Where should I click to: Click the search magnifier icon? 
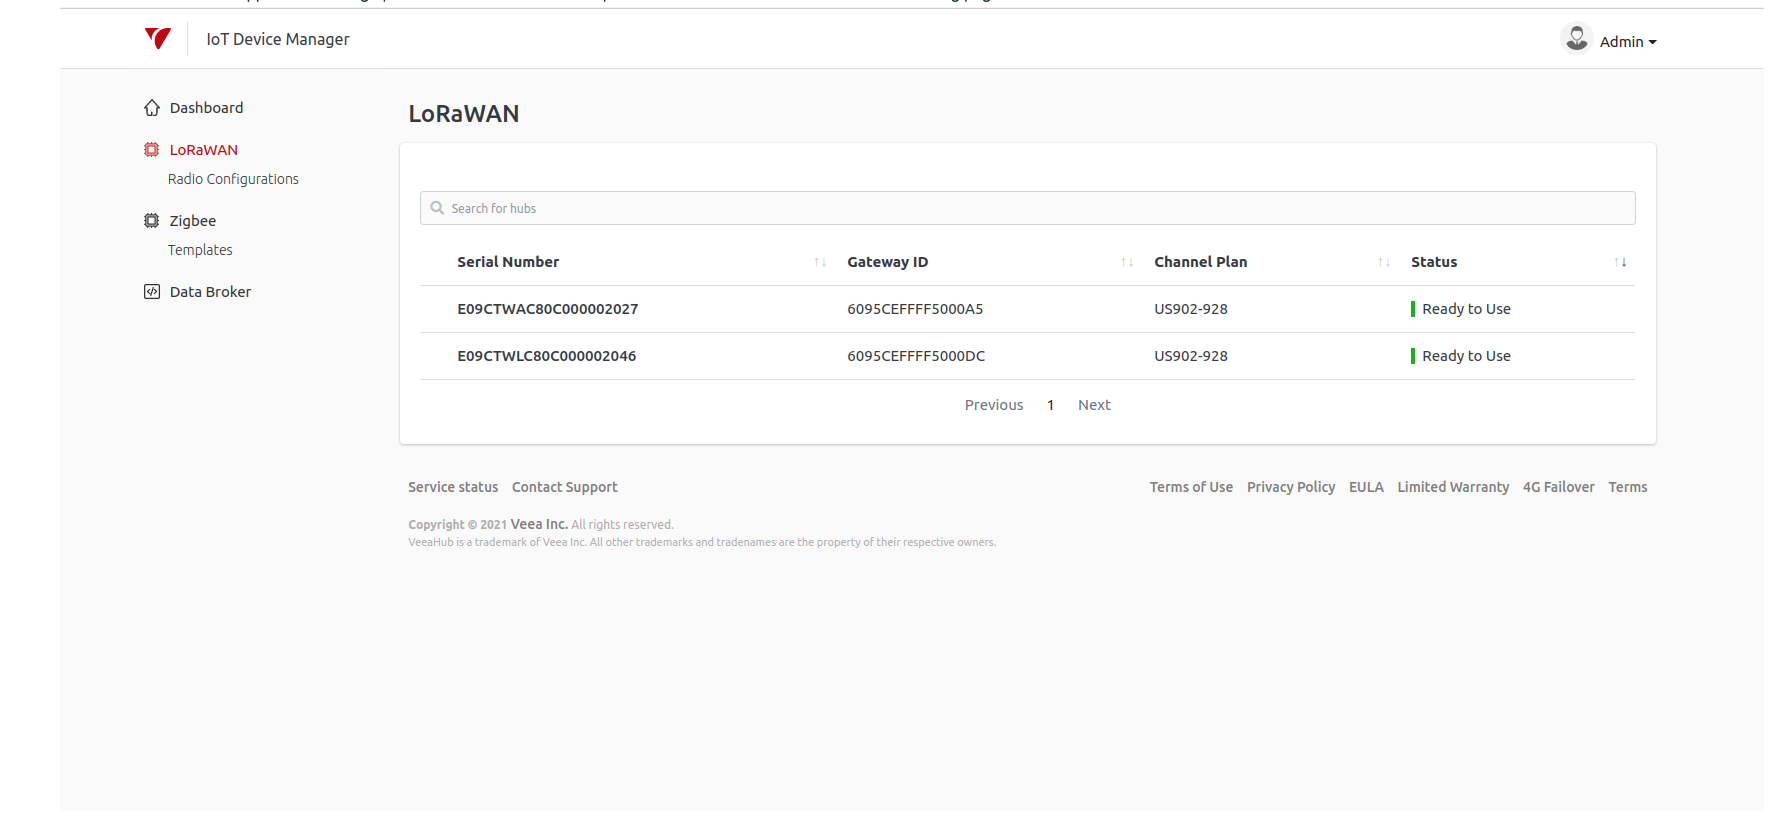(x=437, y=208)
